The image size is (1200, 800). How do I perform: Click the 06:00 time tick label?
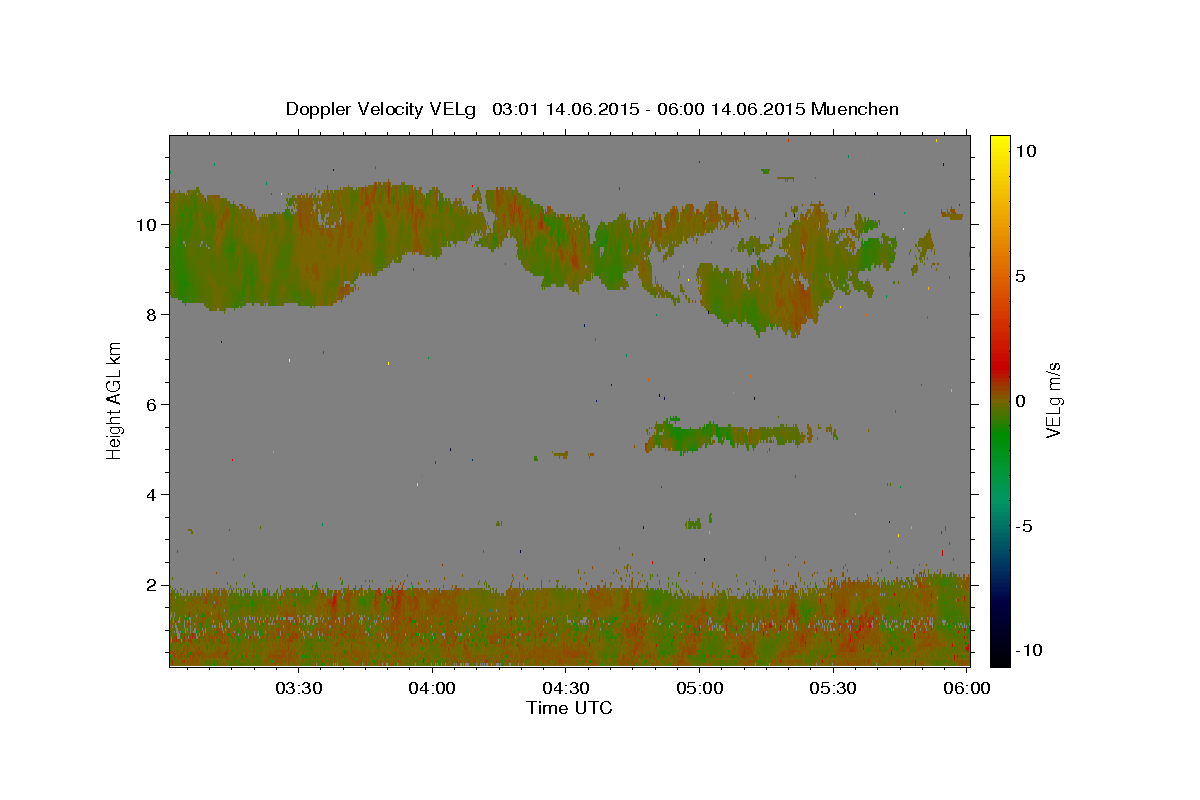point(967,689)
